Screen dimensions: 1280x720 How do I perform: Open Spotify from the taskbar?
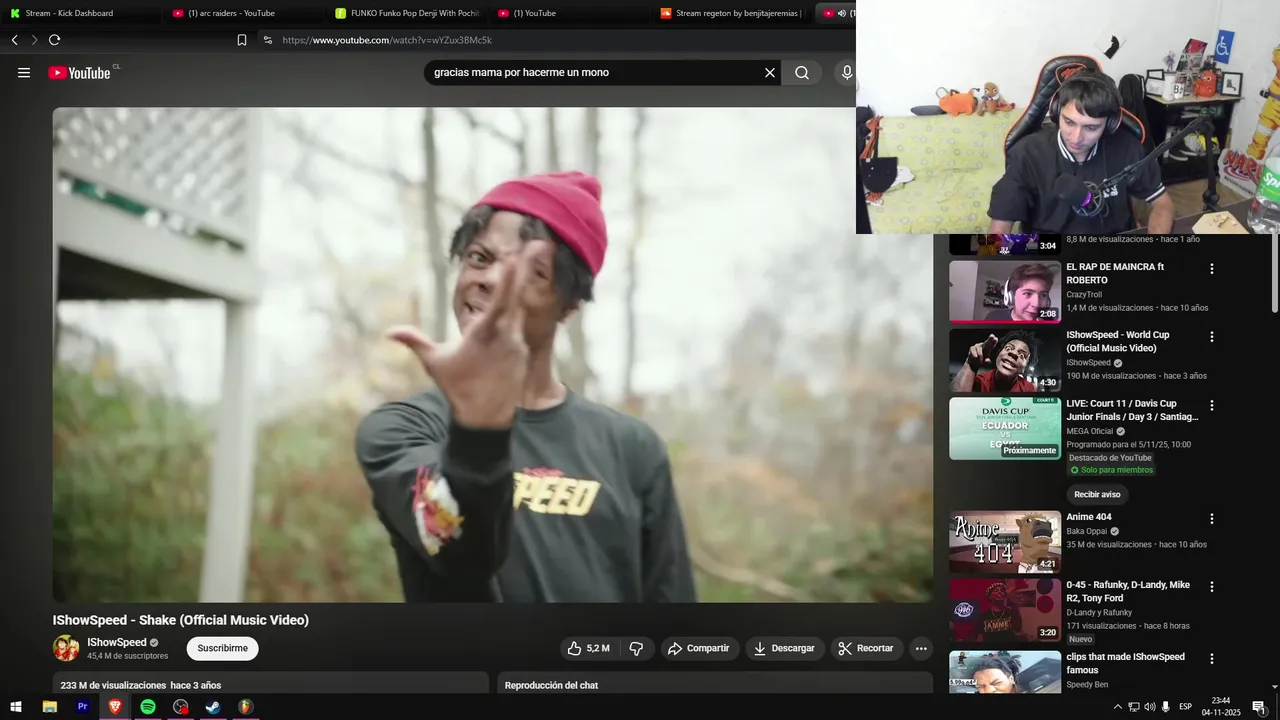[x=148, y=707]
